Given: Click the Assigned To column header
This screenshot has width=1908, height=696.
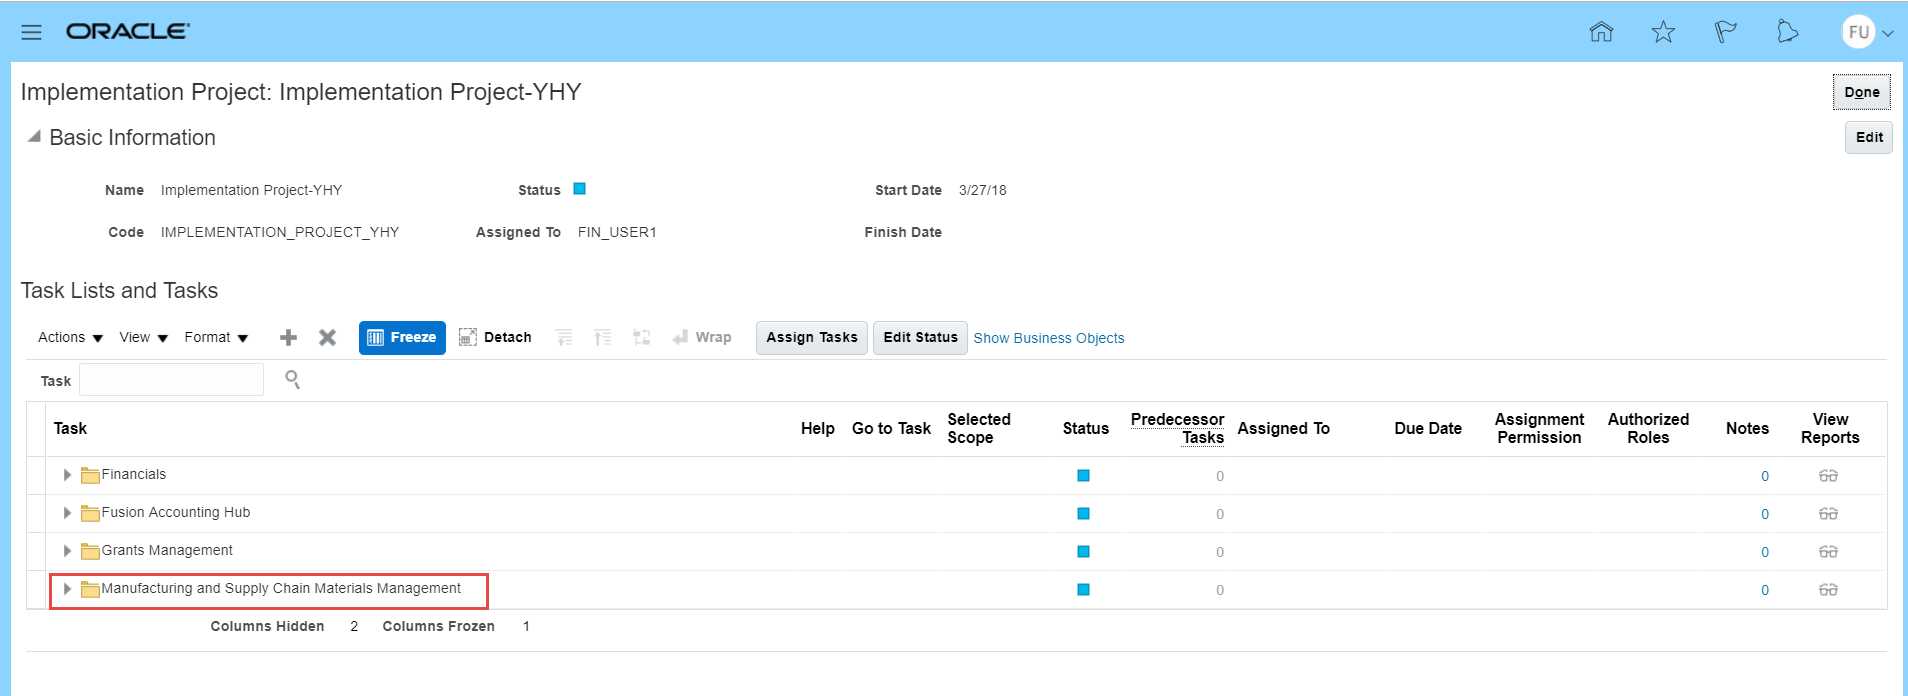Looking at the screenshot, I should click(1283, 428).
